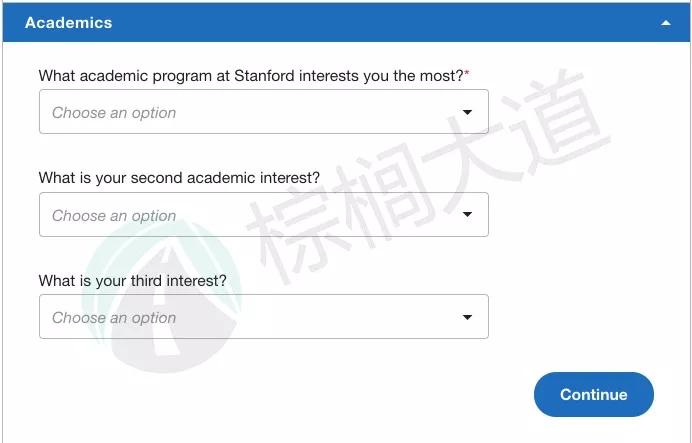Click the first dropdown's caret arrow
This screenshot has width=692, height=443.
[467, 113]
